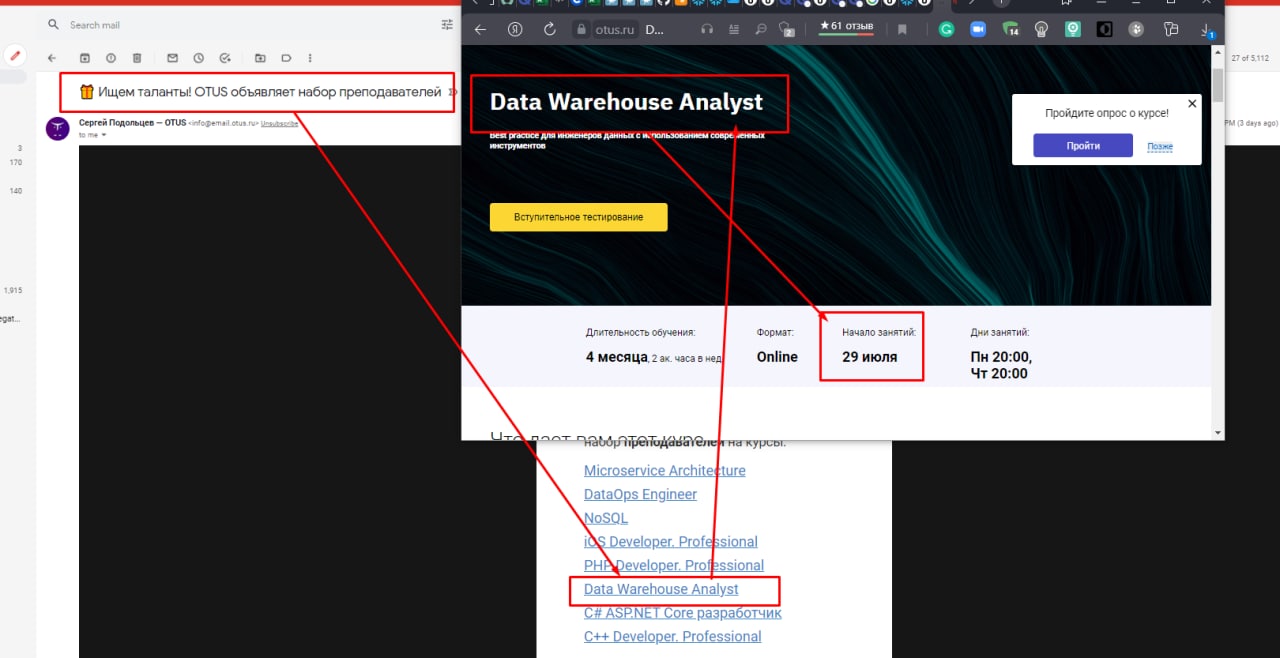This screenshot has width=1280, height=658.
Task: Click the 29 июля start date text
Action: (869, 356)
